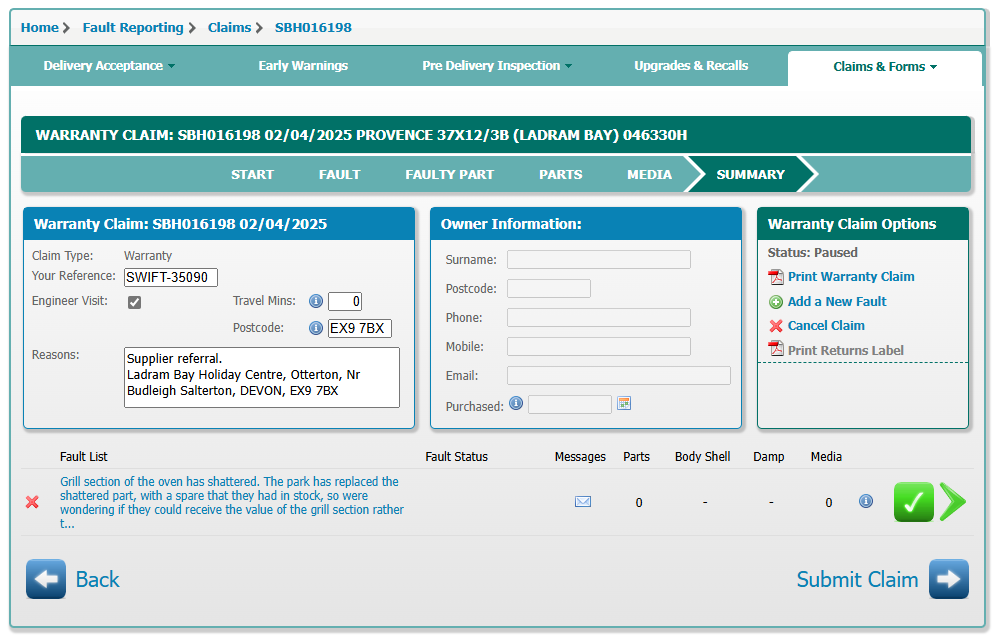
Task: Click the Print Warranty Claim link
Action: point(850,277)
